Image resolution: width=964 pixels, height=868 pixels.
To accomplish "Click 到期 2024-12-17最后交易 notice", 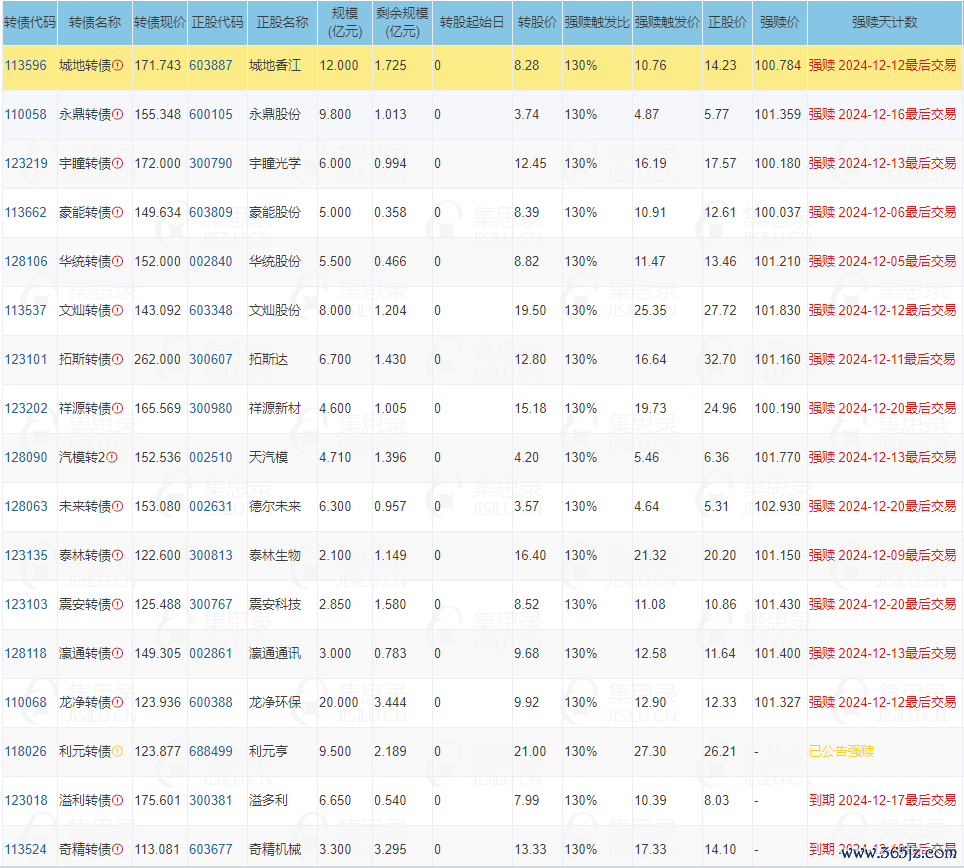I will (x=882, y=800).
